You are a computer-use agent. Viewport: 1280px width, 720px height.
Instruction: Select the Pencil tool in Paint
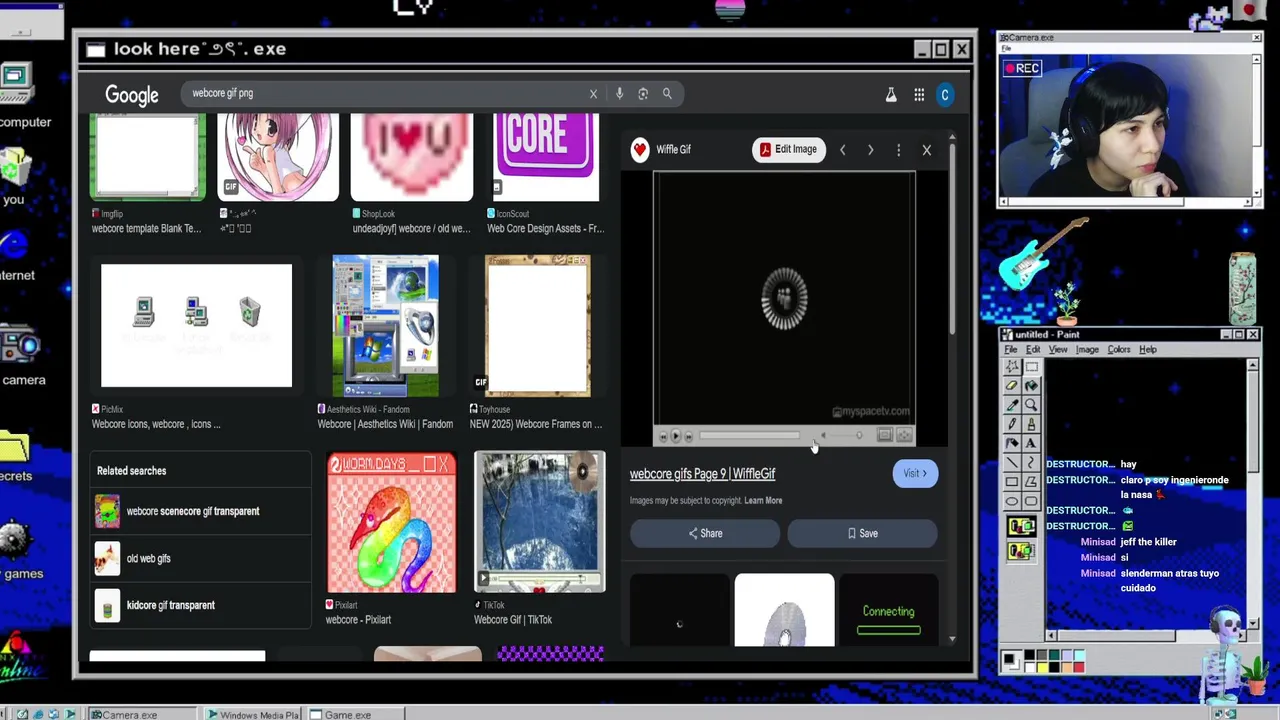pyautogui.click(x=1012, y=424)
